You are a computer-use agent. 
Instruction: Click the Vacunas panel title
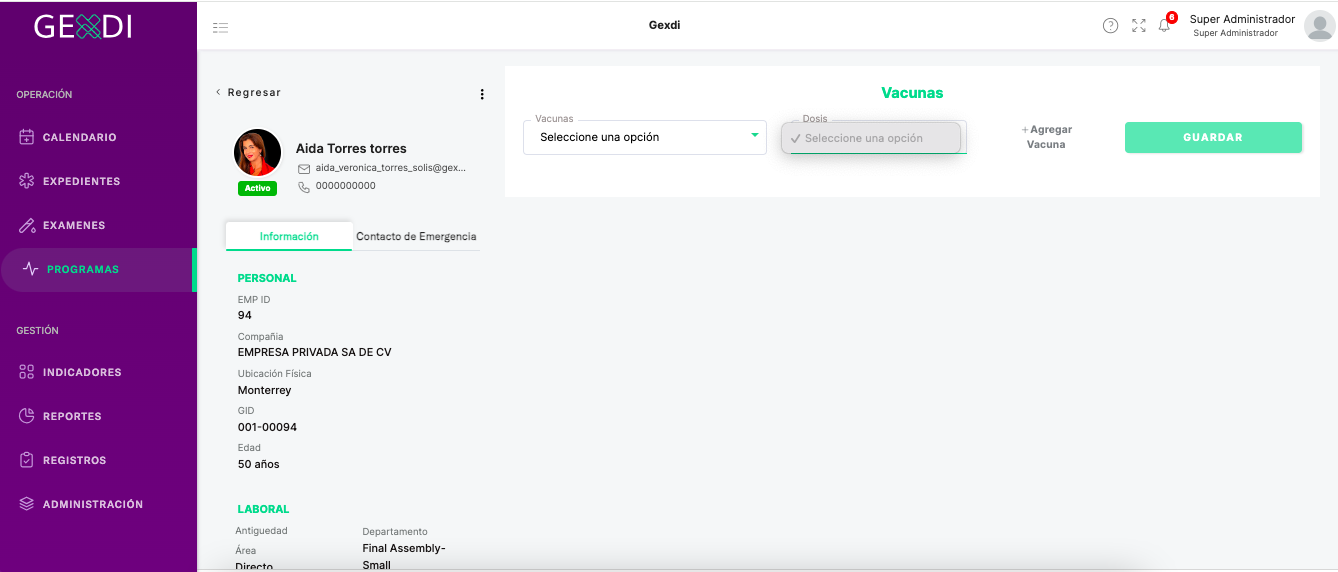point(912,92)
